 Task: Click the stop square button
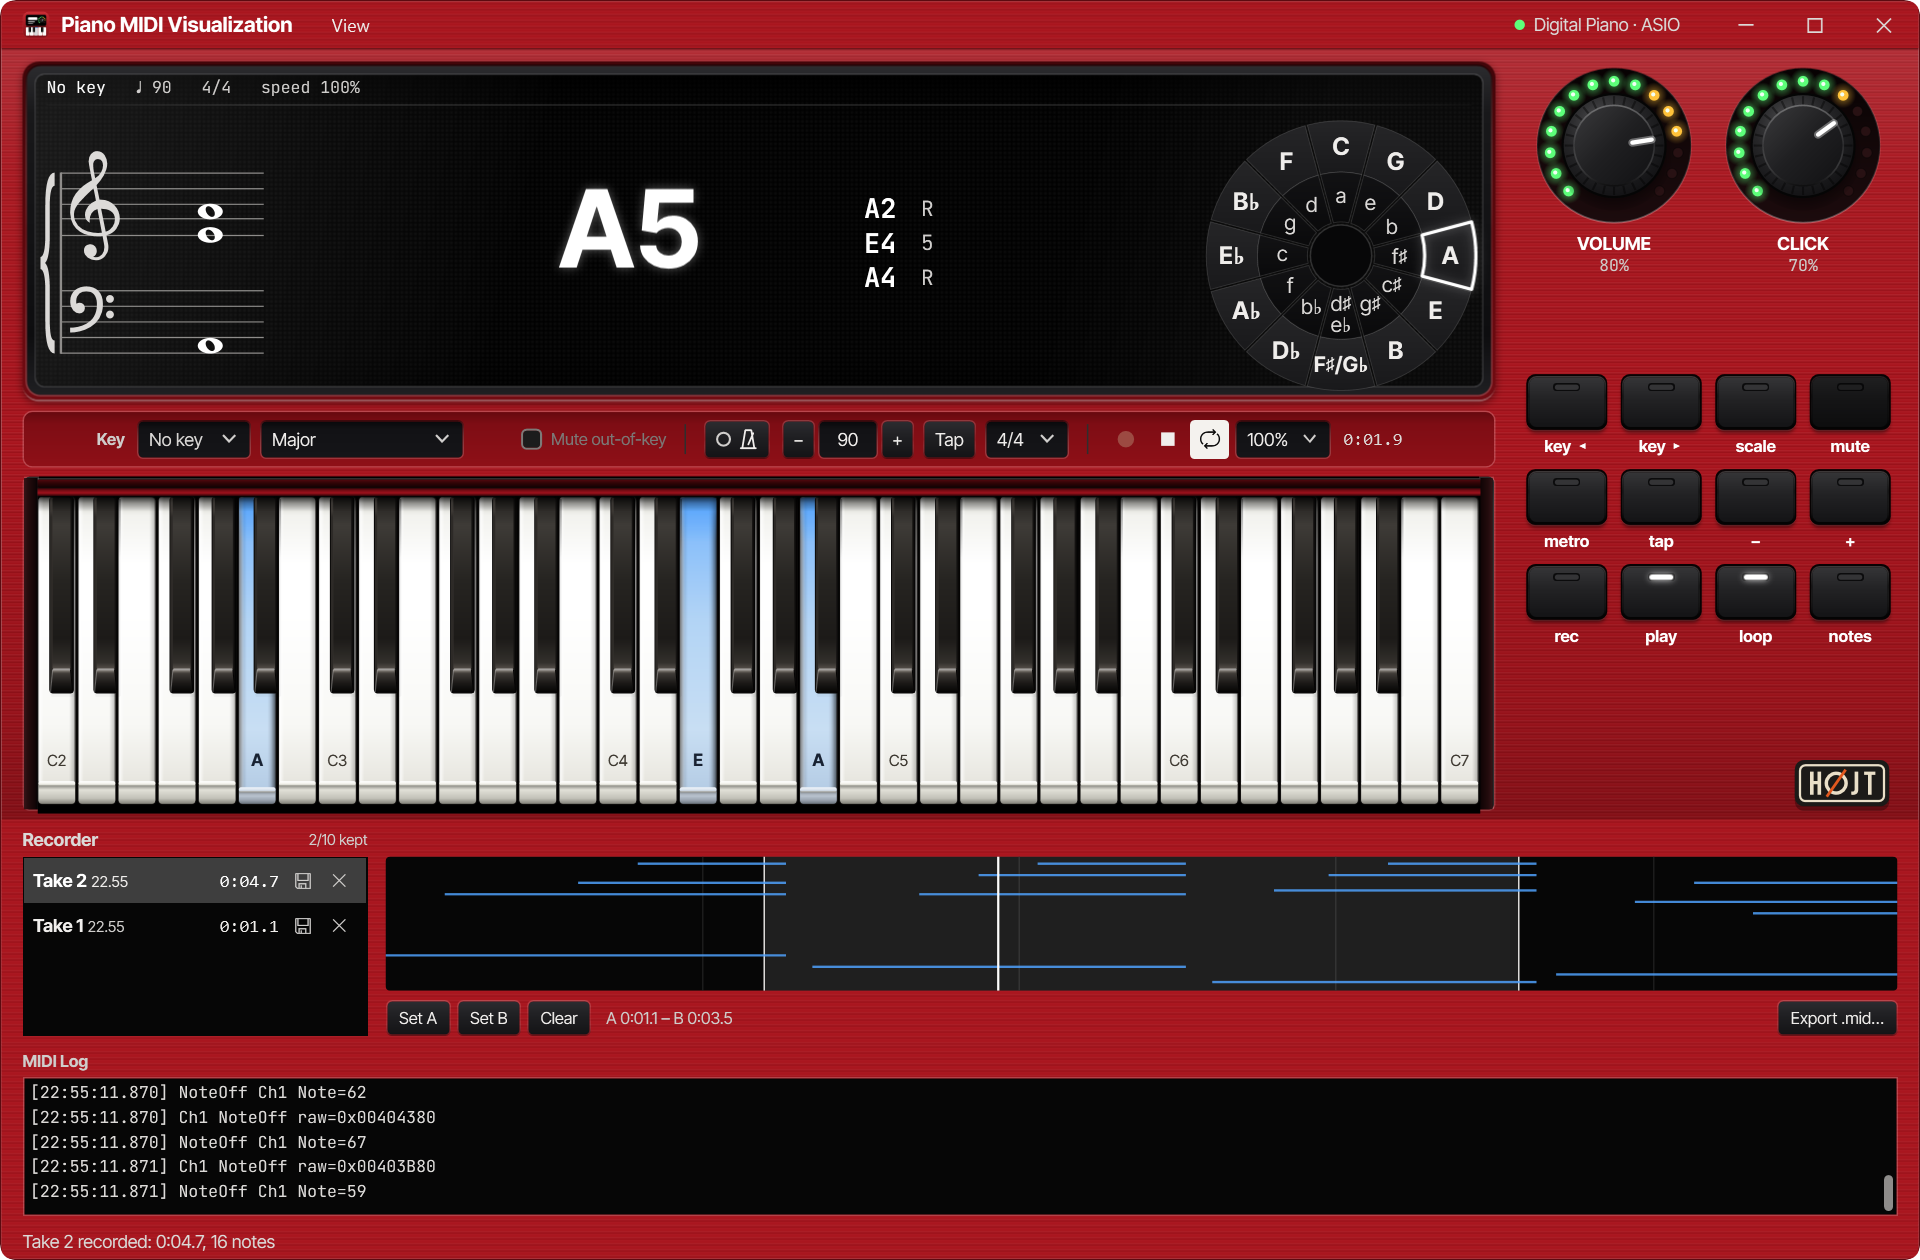[1167, 440]
